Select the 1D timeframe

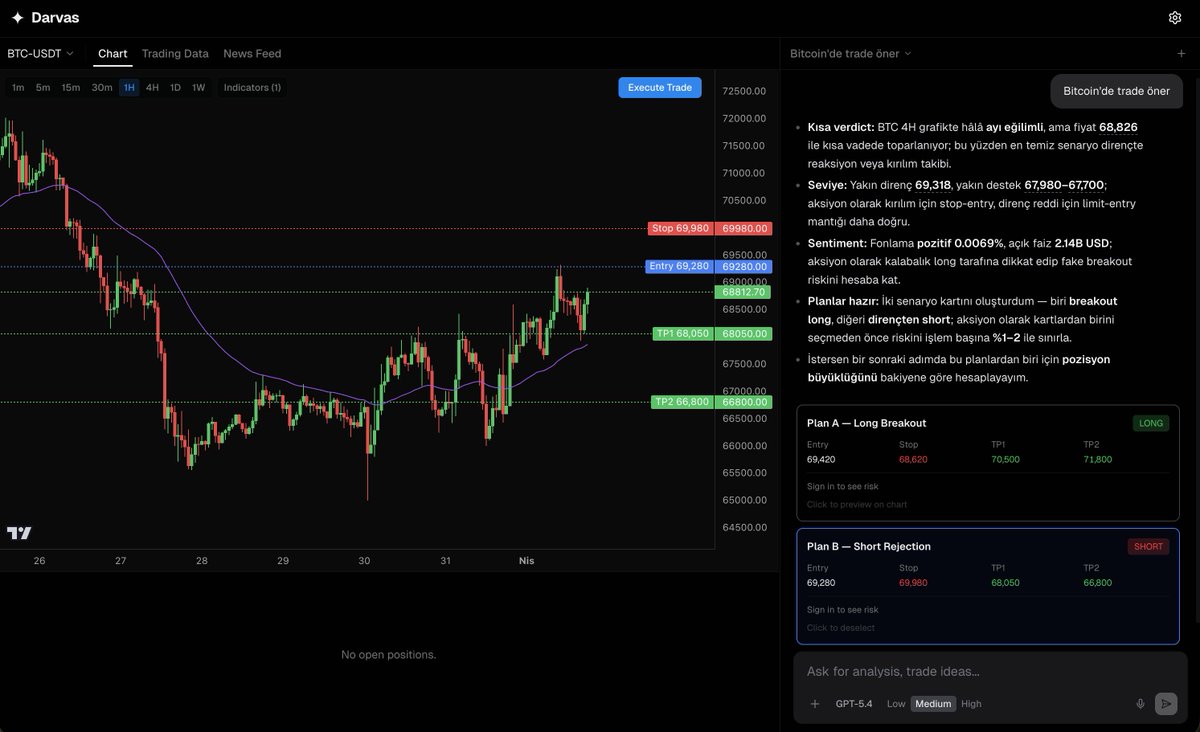pos(175,87)
